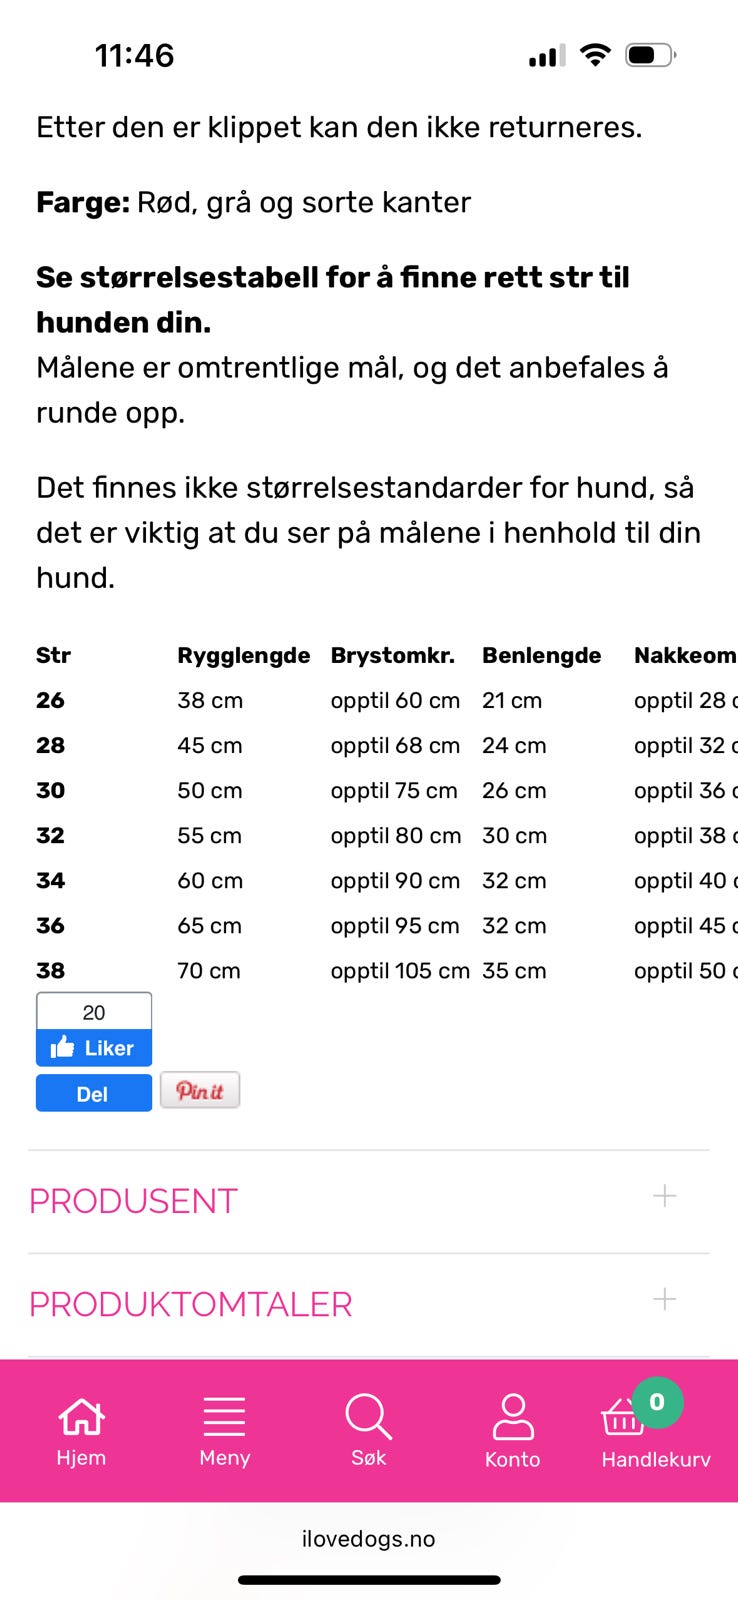Open the Handlekurv basket icon
Screen dimensions: 738x1600
pos(622,1419)
